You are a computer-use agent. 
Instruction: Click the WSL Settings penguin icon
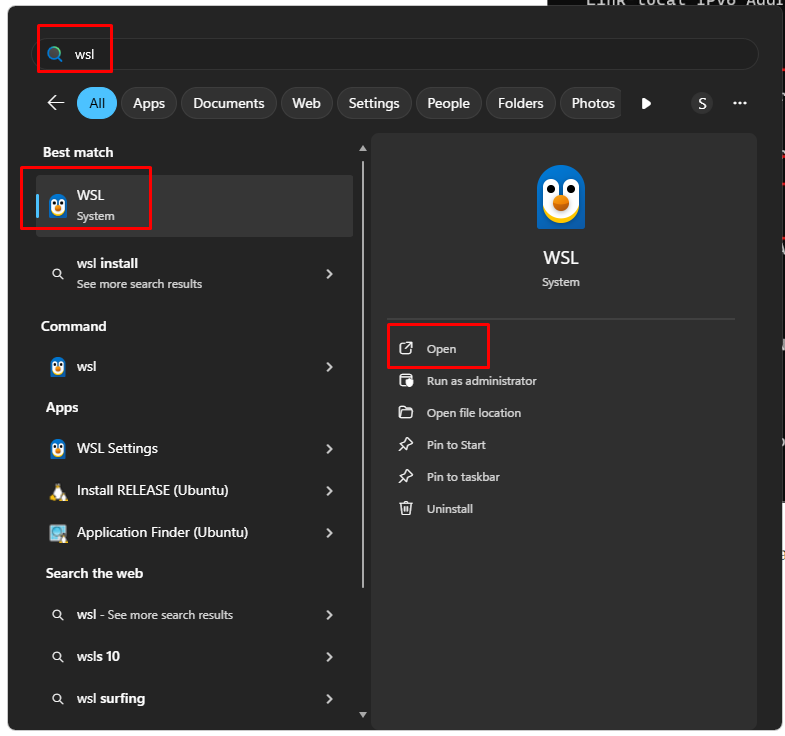[58, 449]
